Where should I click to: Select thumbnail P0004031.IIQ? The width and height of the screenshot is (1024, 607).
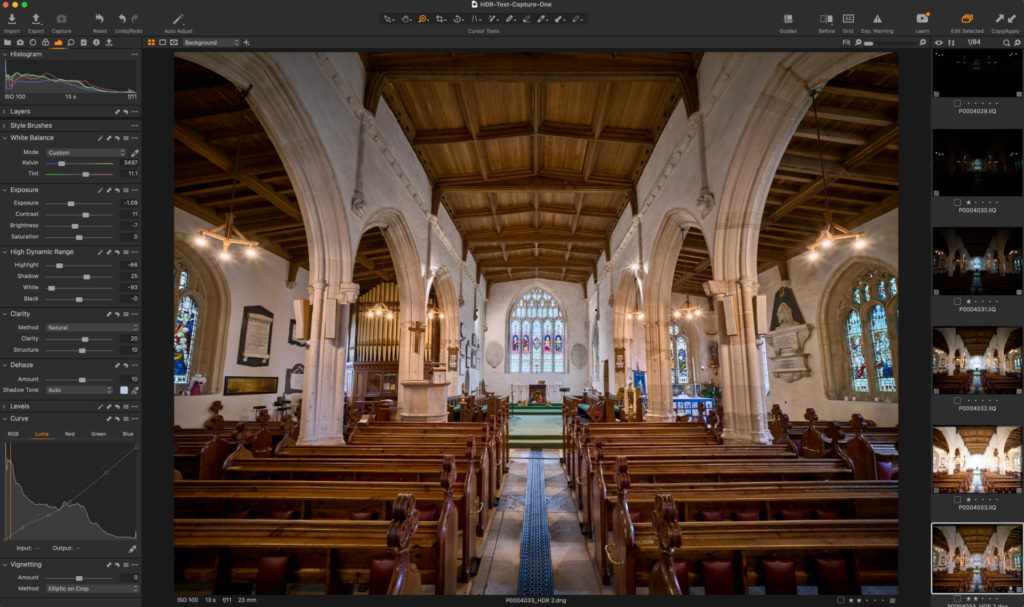pos(977,261)
